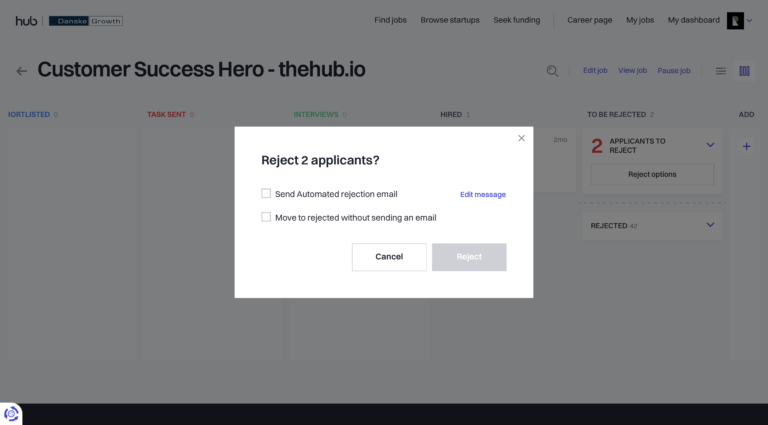Switch to list view icon
This screenshot has width=768, height=425.
coord(721,71)
